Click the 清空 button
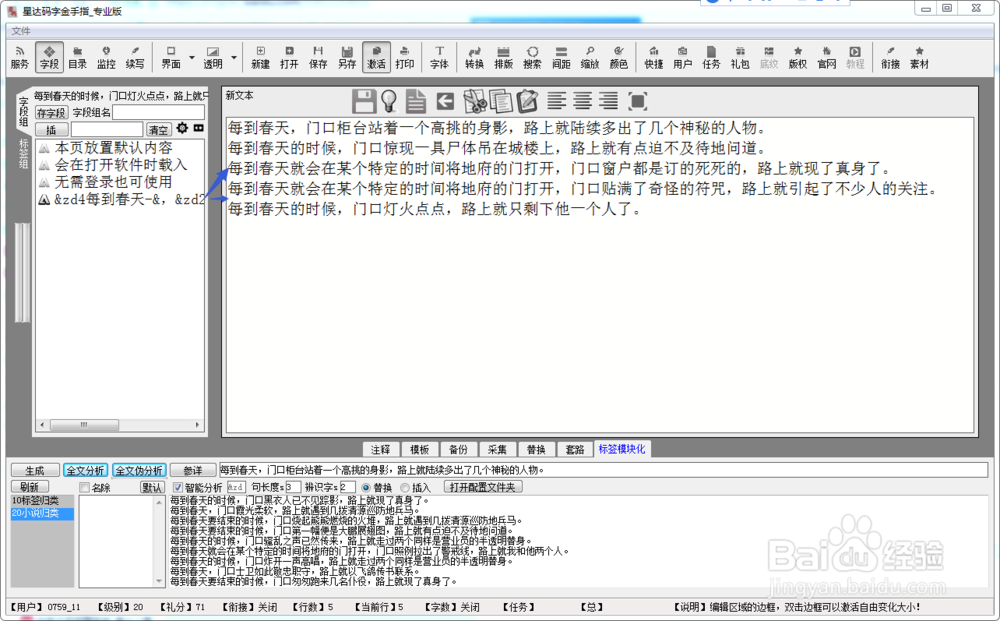 (x=158, y=129)
